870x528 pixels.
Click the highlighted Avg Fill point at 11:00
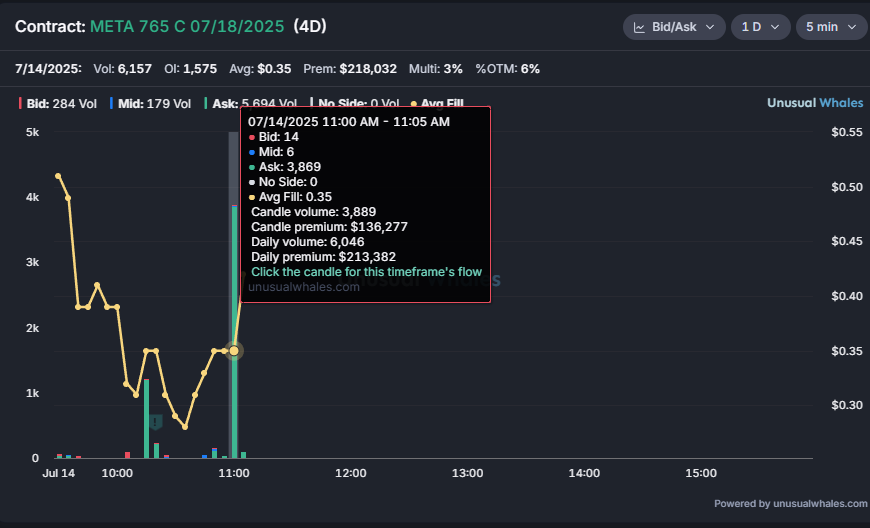[x=234, y=351]
